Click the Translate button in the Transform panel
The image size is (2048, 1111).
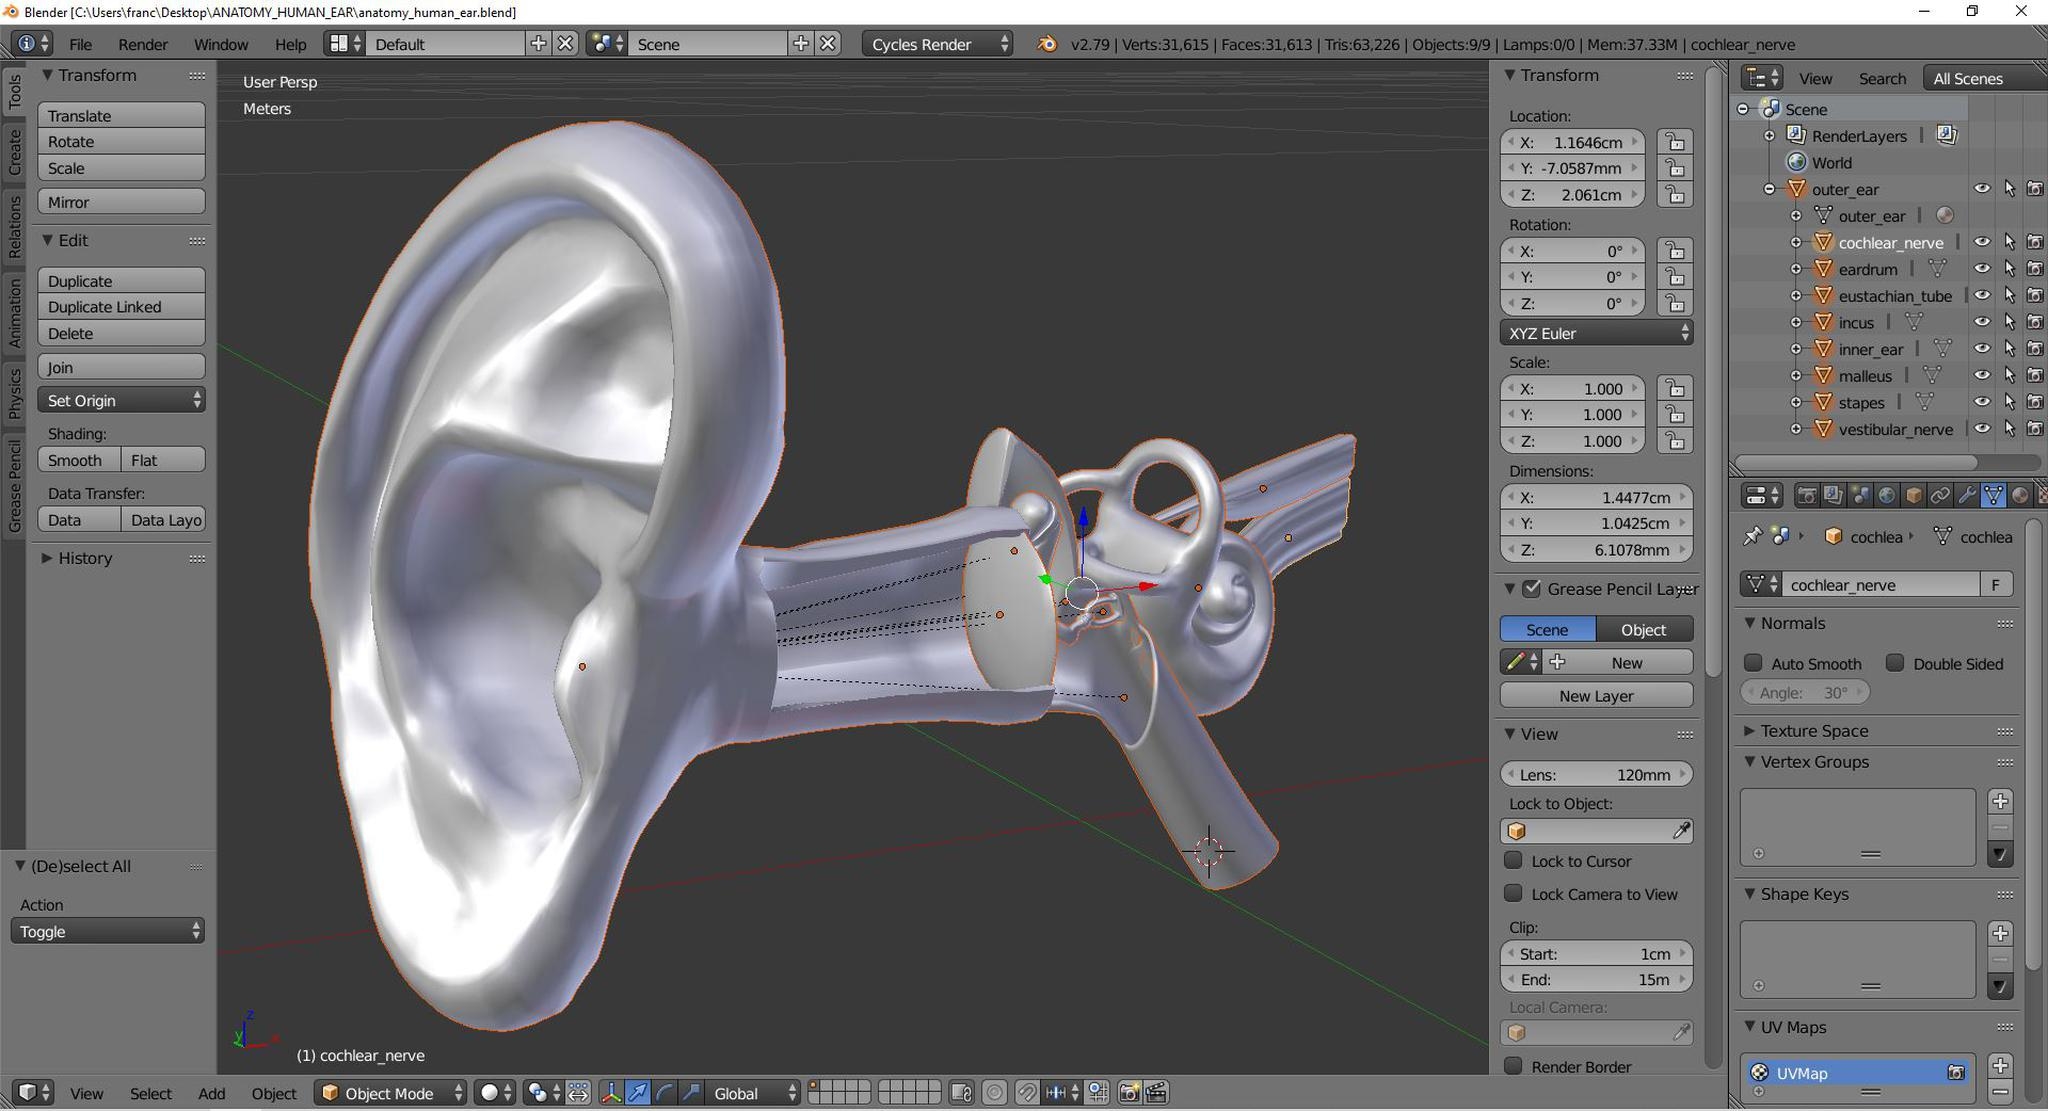pyautogui.click(x=121, y=115)
